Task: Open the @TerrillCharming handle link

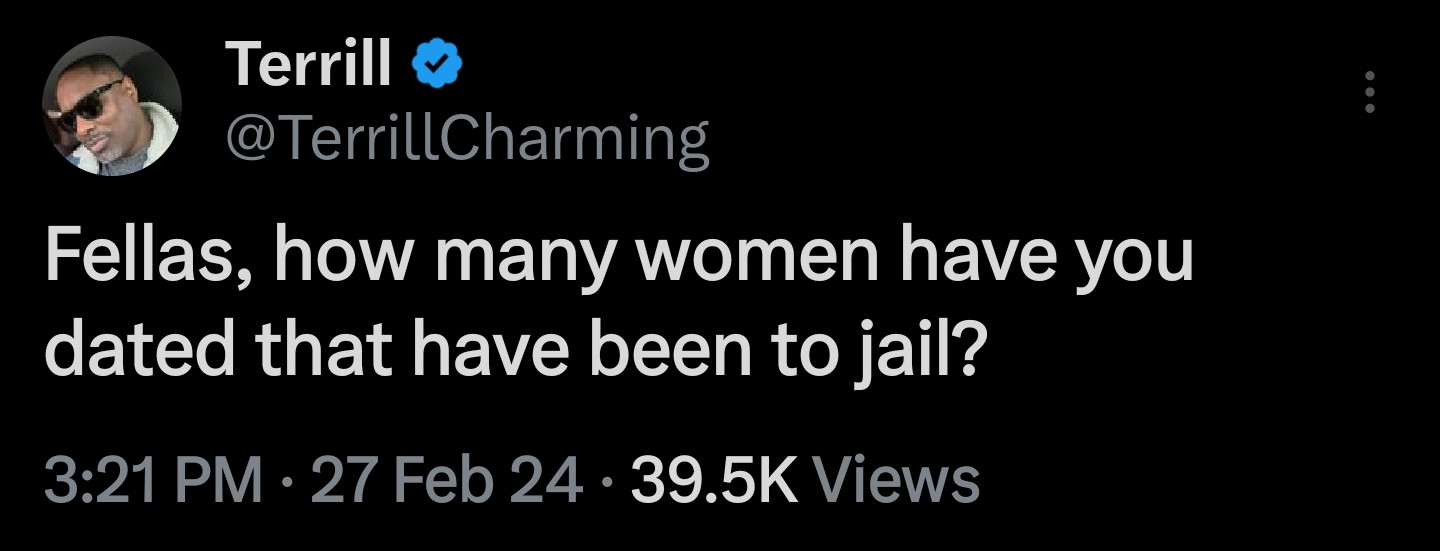Action: (469, 140)
